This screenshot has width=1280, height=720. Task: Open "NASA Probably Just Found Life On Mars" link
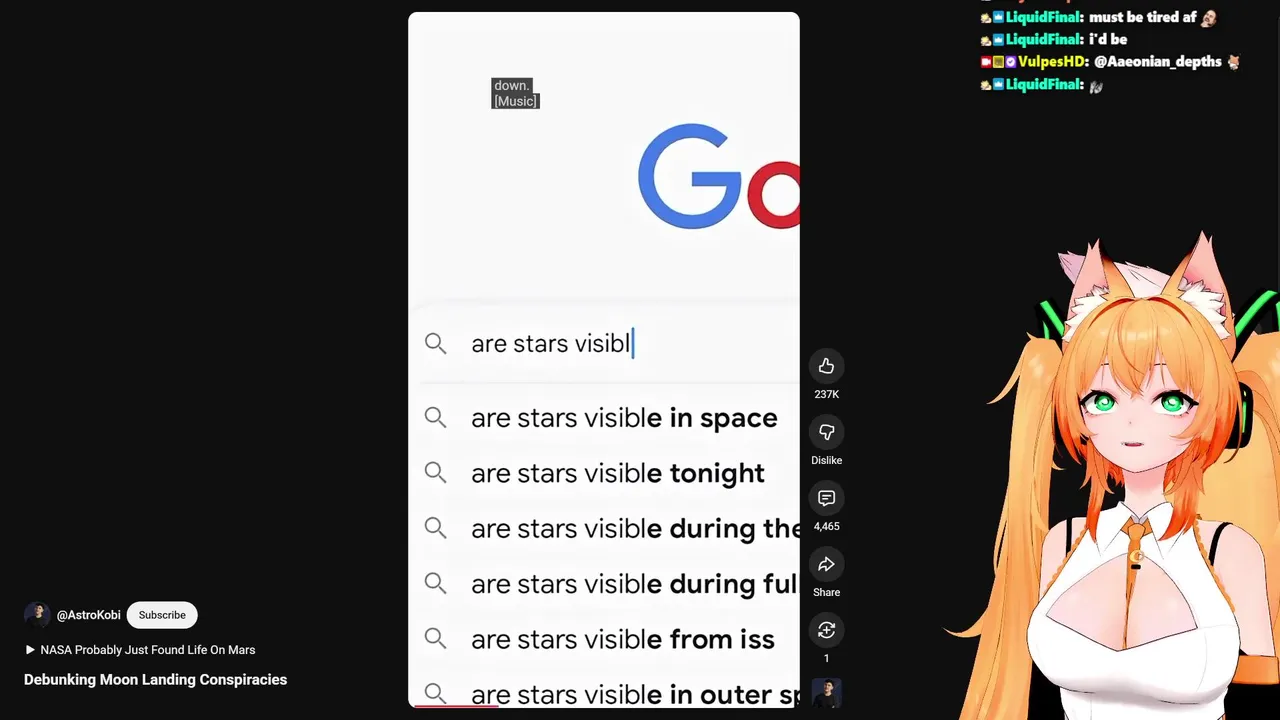pos(148,650)
